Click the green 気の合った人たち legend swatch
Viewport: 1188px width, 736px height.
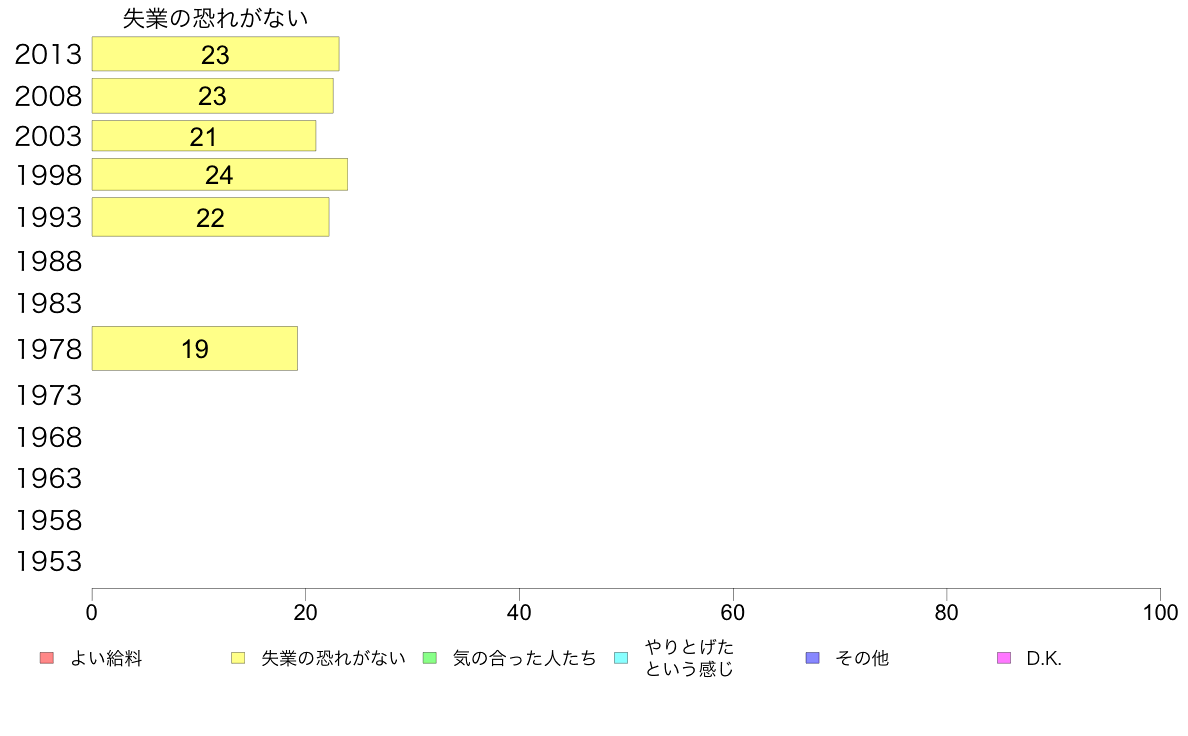430,658
